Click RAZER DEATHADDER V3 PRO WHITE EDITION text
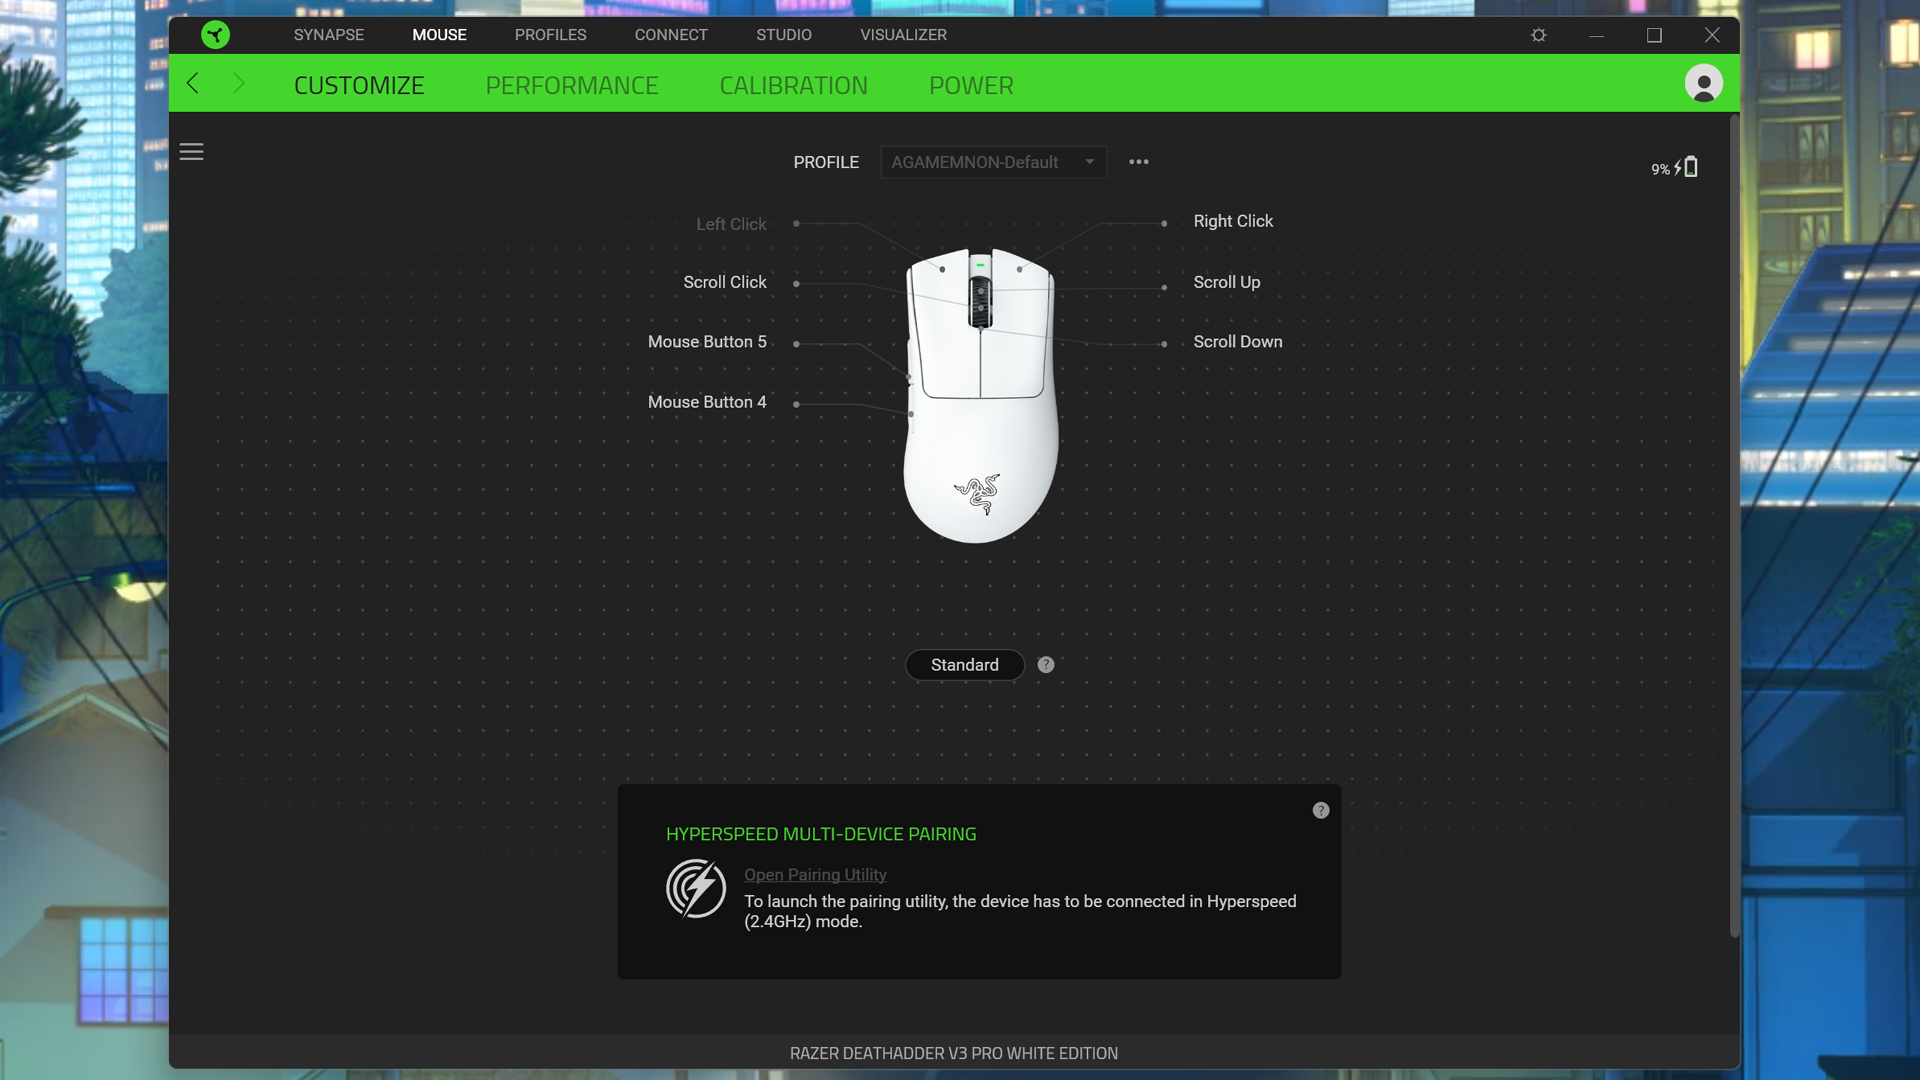 [x=954, y=1053]
